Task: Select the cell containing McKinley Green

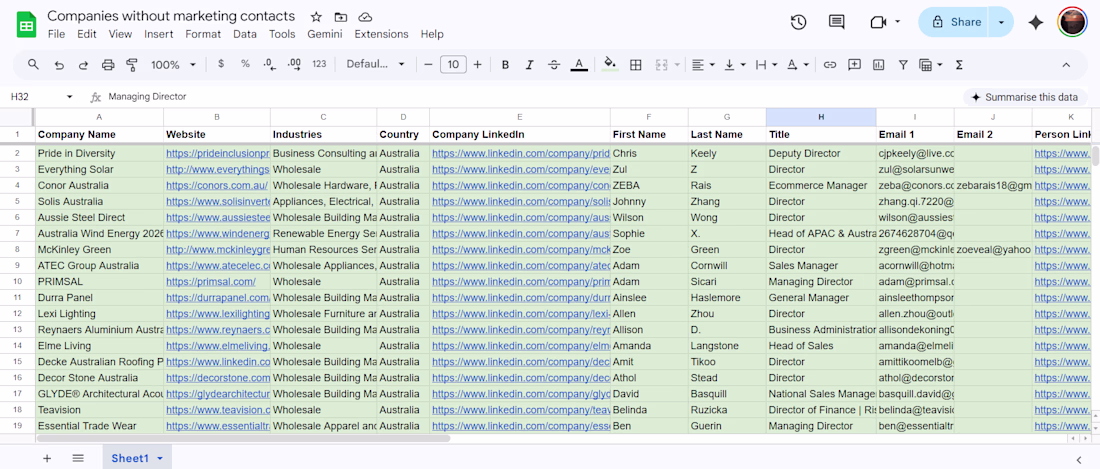Action: pyautogui.click(x=100, y=250)
